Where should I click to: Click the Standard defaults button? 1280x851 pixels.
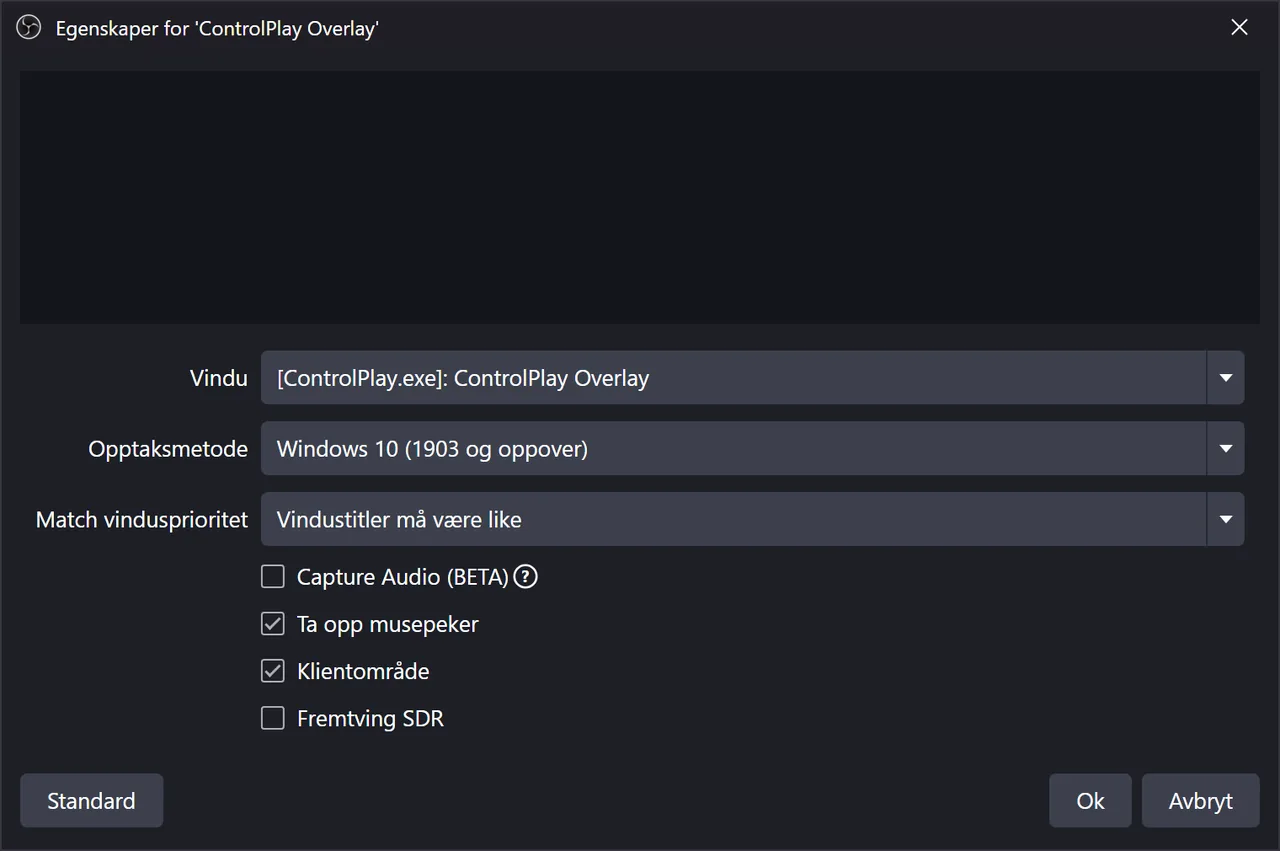(x=91, y=801)
